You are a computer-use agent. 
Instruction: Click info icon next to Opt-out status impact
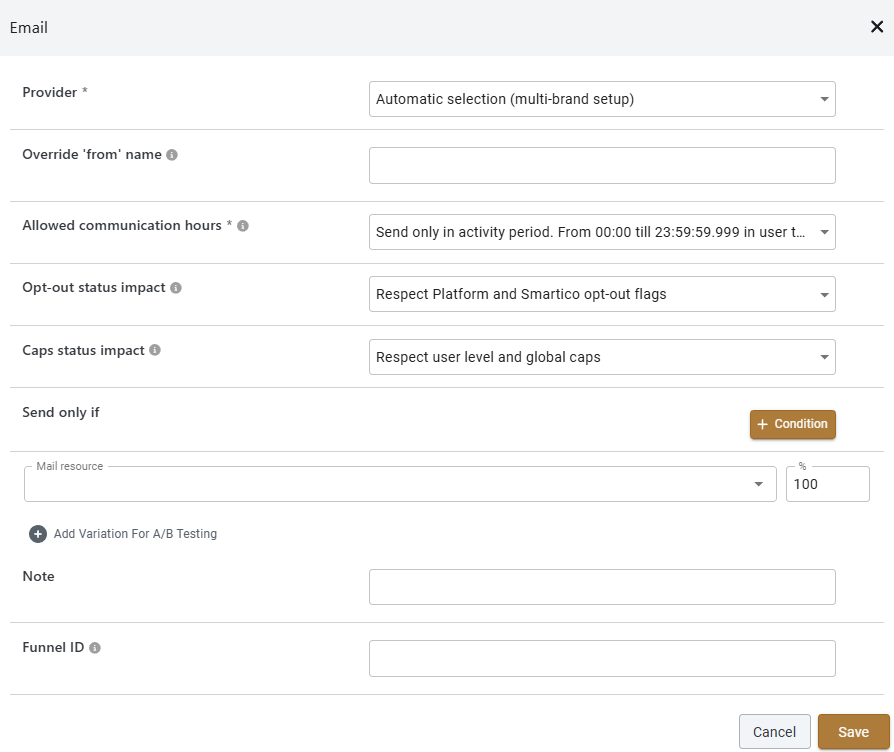[x=176, y=288]
